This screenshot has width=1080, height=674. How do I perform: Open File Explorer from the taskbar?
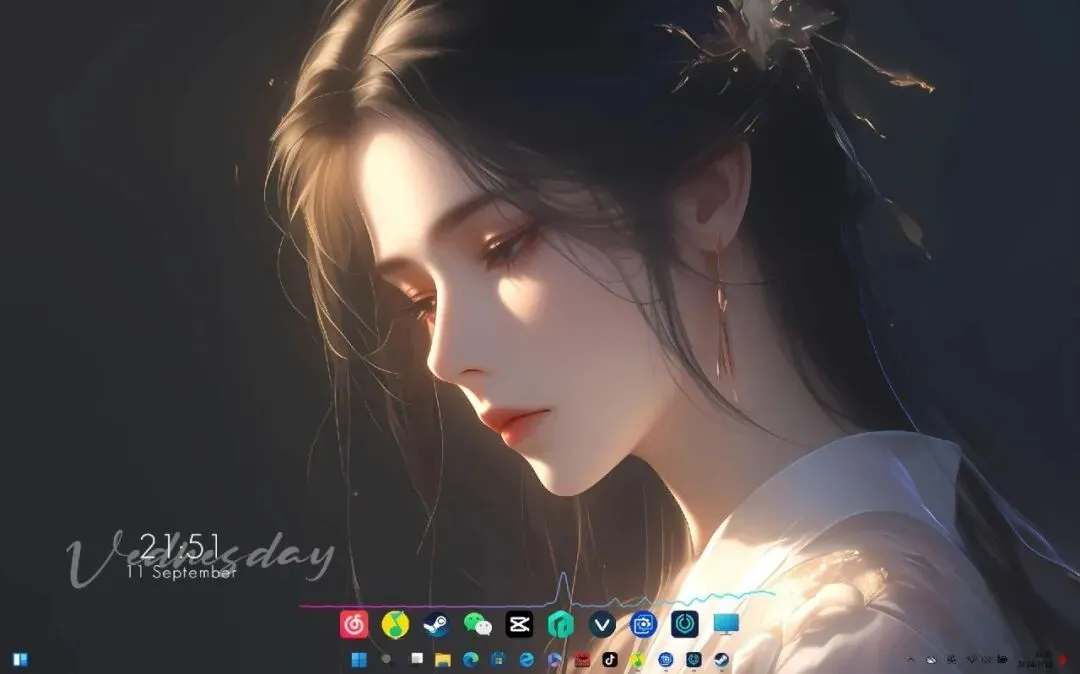443,660
